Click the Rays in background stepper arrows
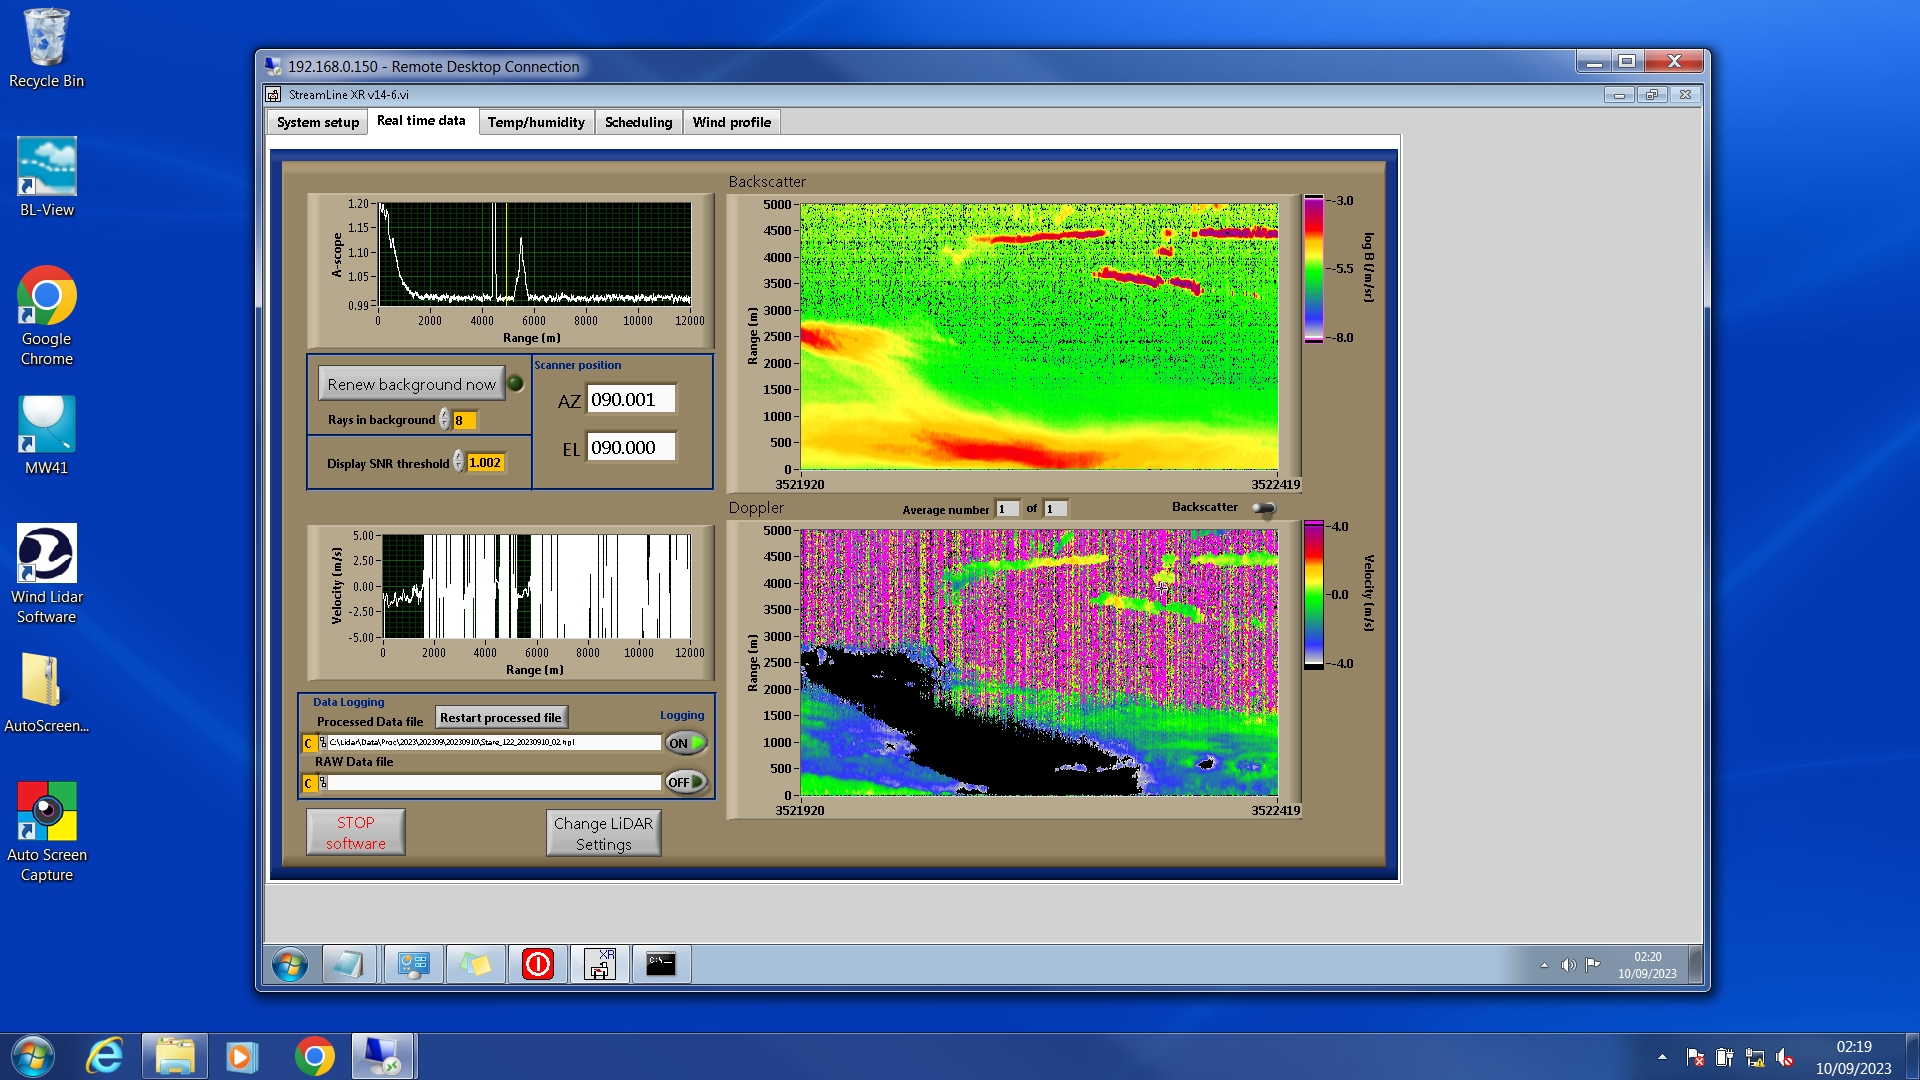 pos(445,420)
